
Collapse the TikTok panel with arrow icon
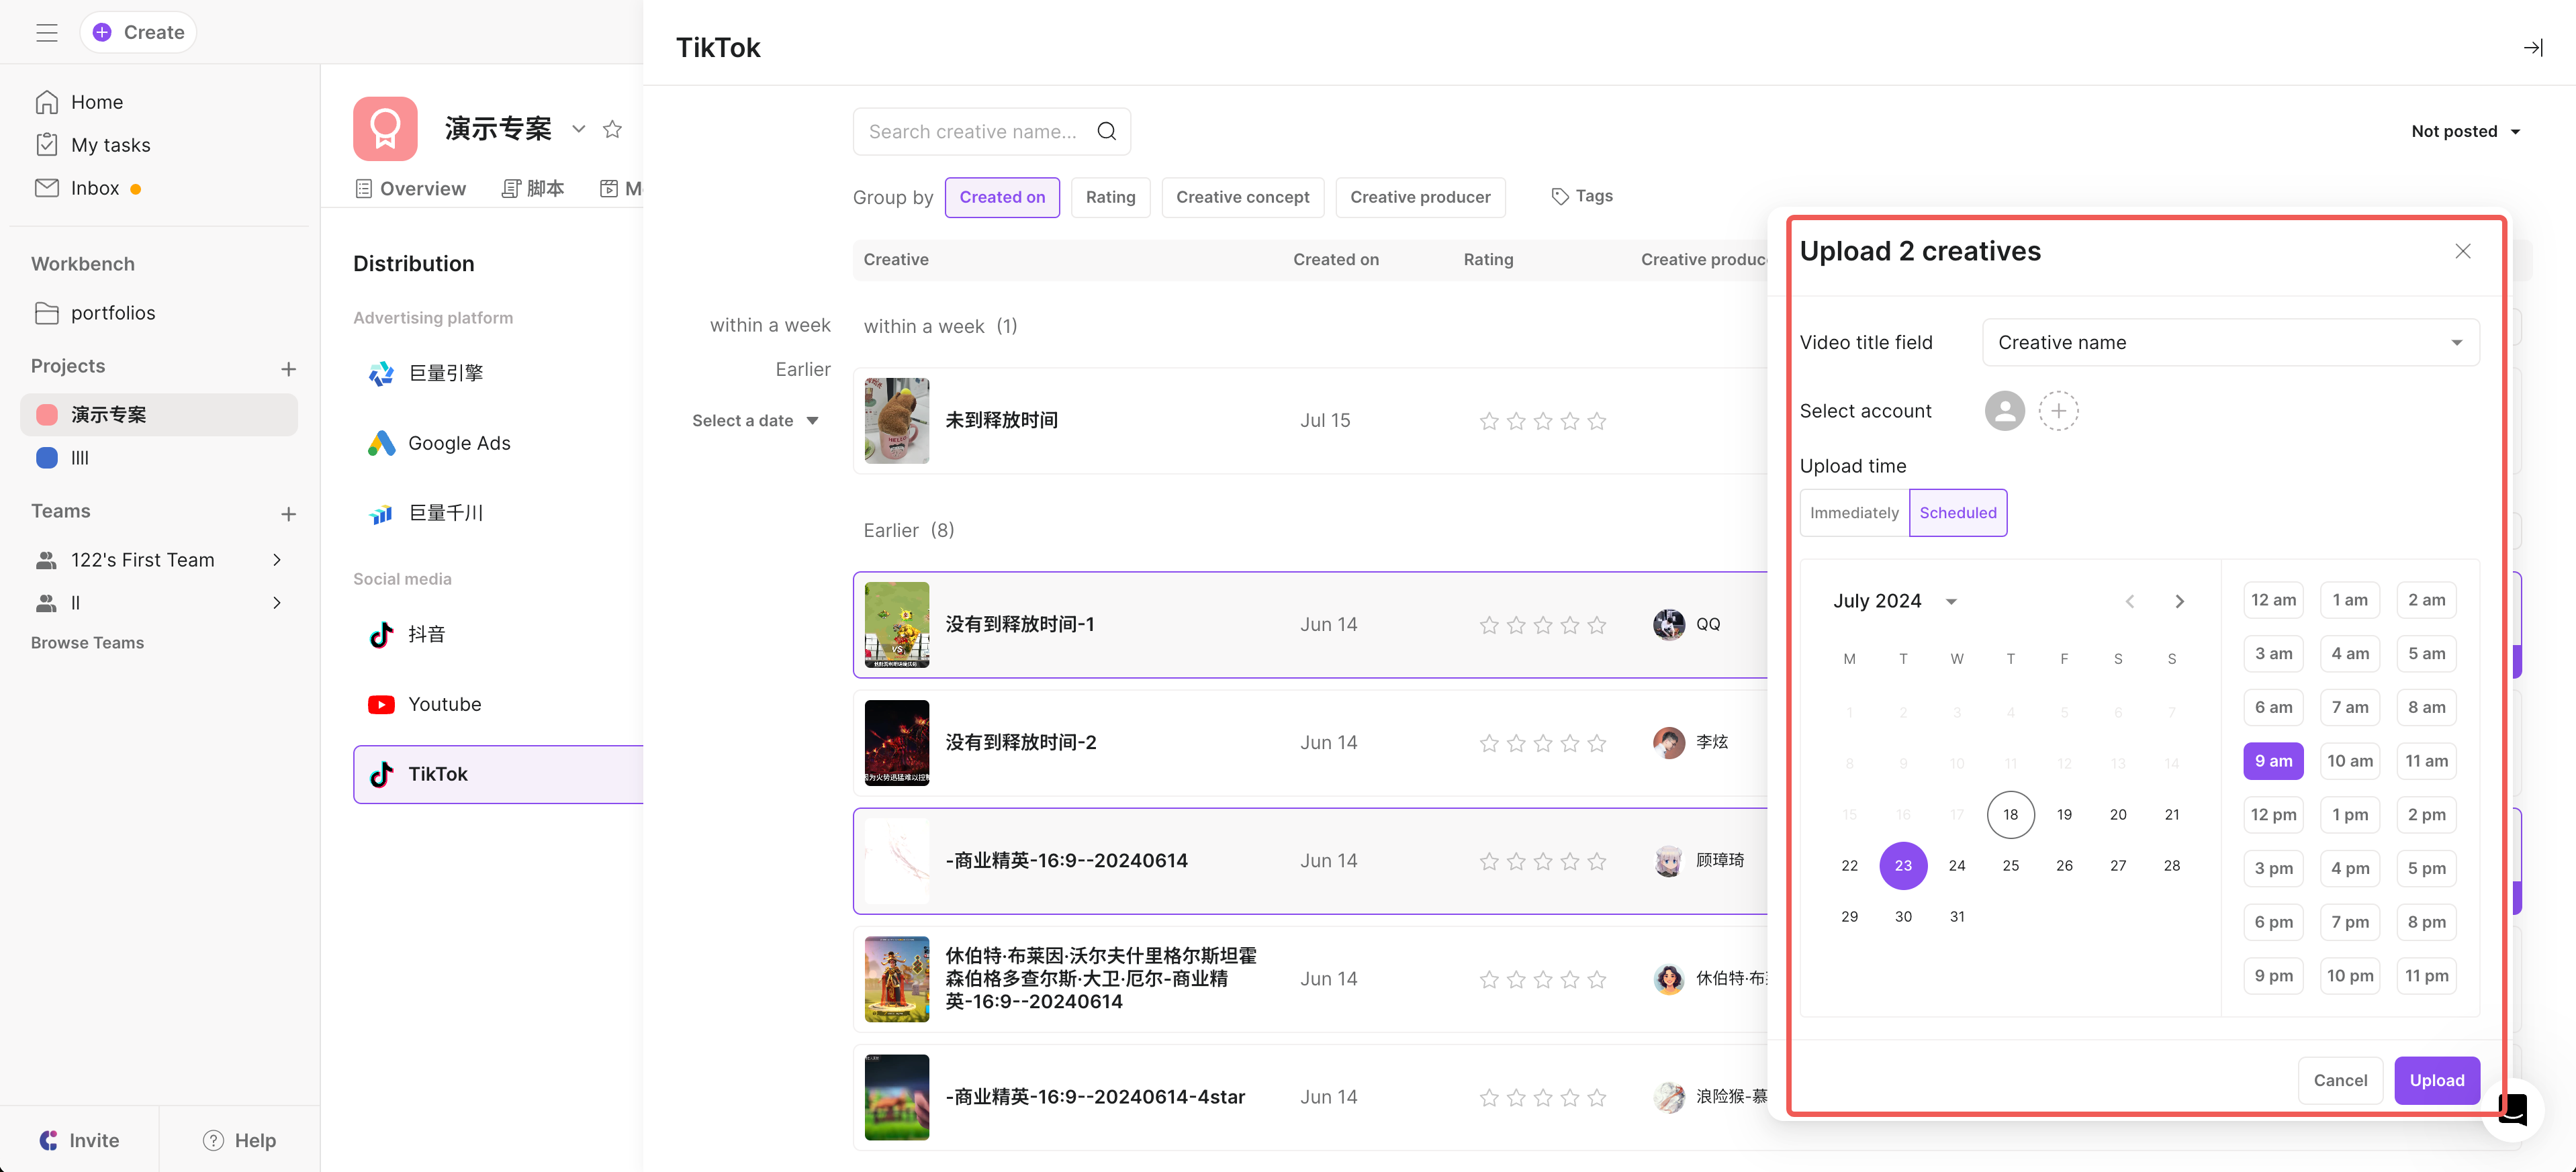coord(2532,47)
